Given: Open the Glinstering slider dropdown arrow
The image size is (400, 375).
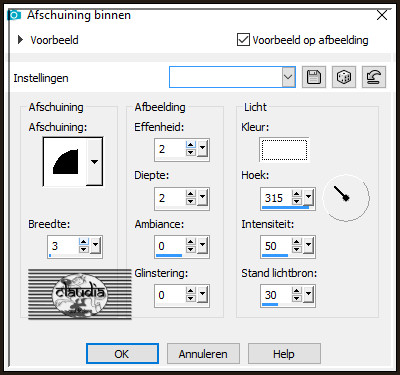Looking at the screenshot, I should [202, 294].
